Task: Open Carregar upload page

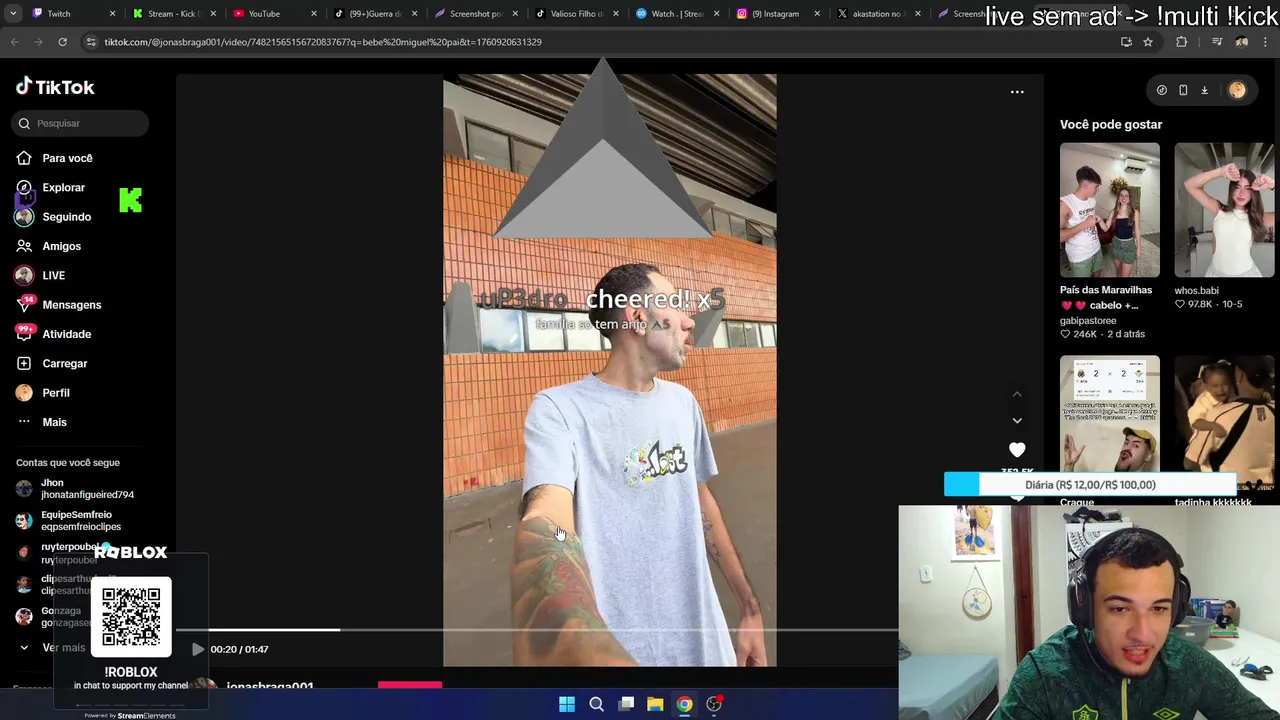Action: pos(52,363)
